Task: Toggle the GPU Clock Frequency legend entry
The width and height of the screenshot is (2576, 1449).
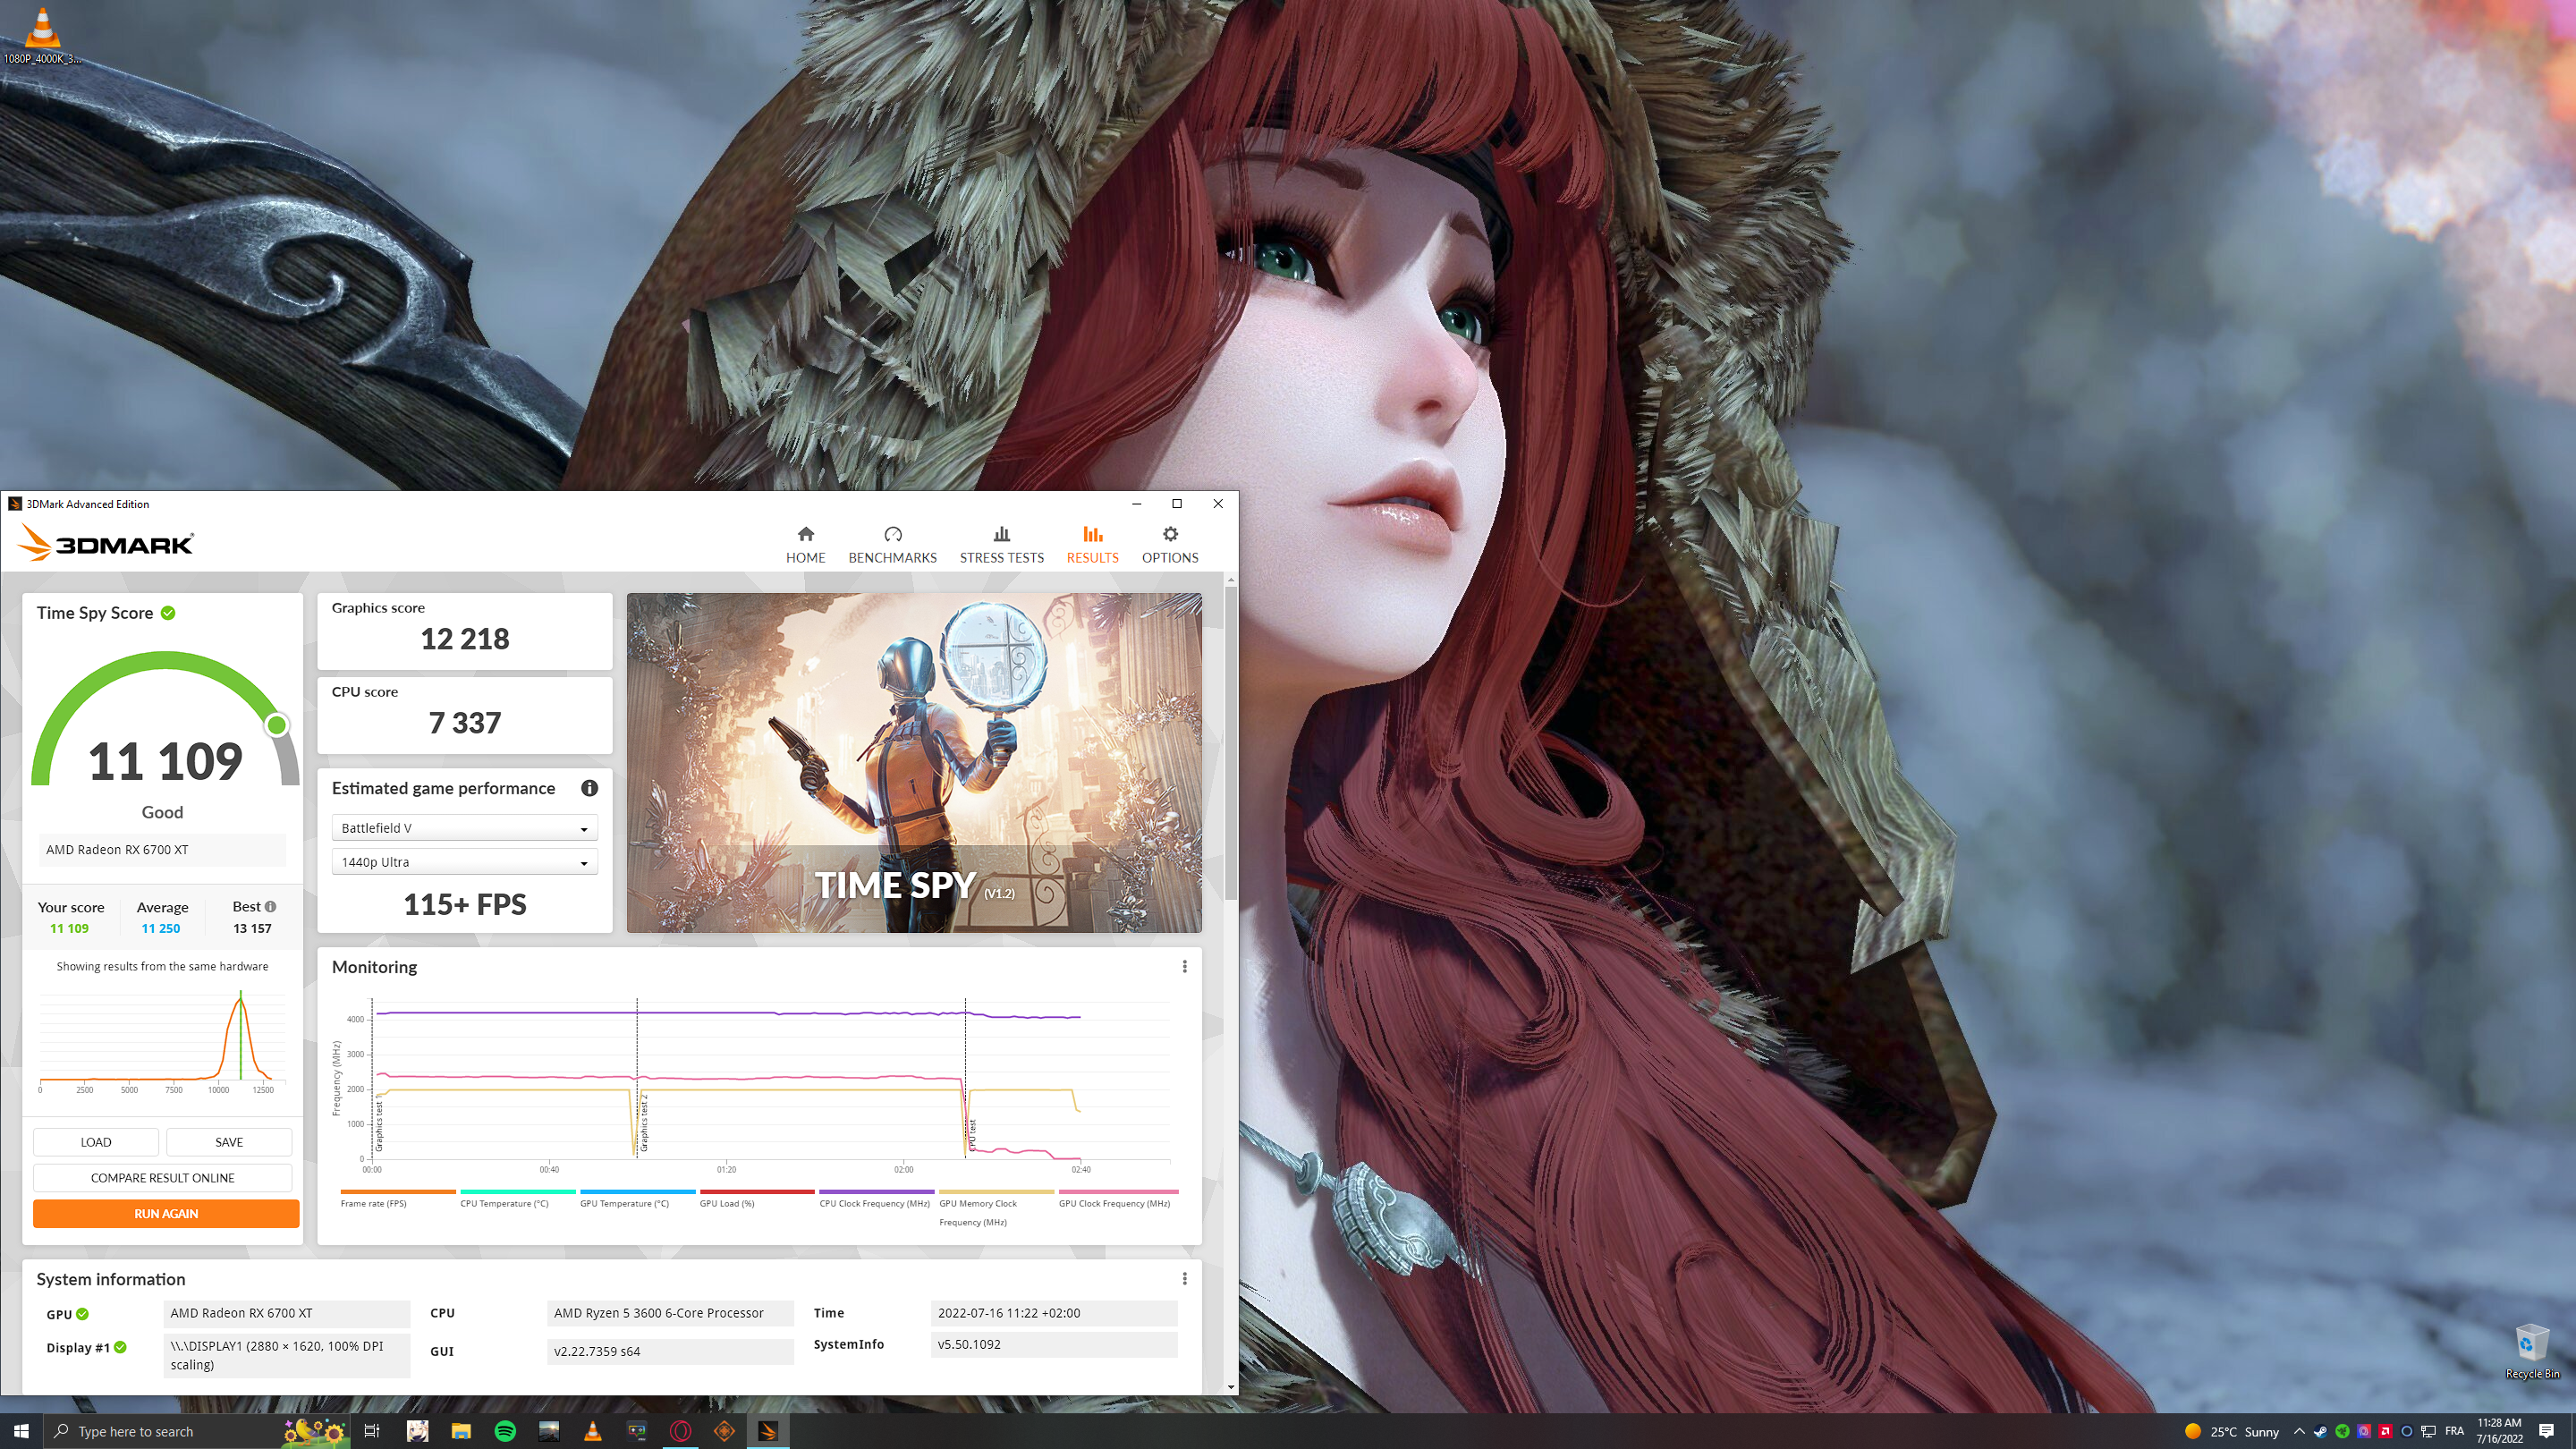Action: coord(1117,1198)
